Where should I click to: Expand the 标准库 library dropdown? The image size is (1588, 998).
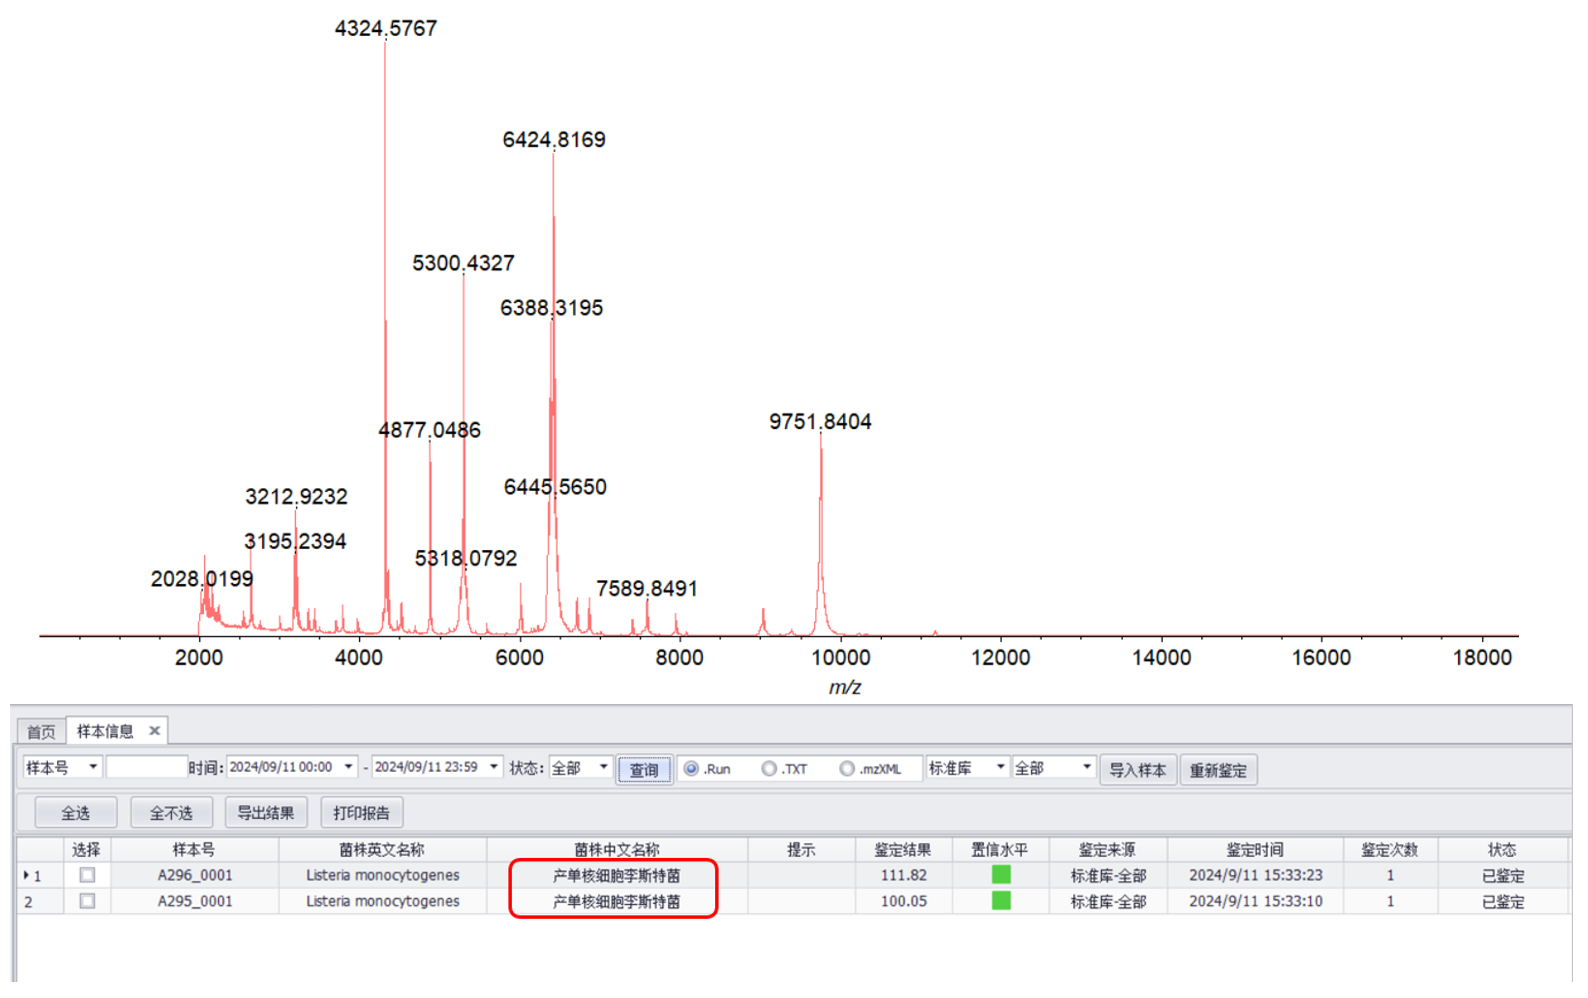[x=1000, y=767]
